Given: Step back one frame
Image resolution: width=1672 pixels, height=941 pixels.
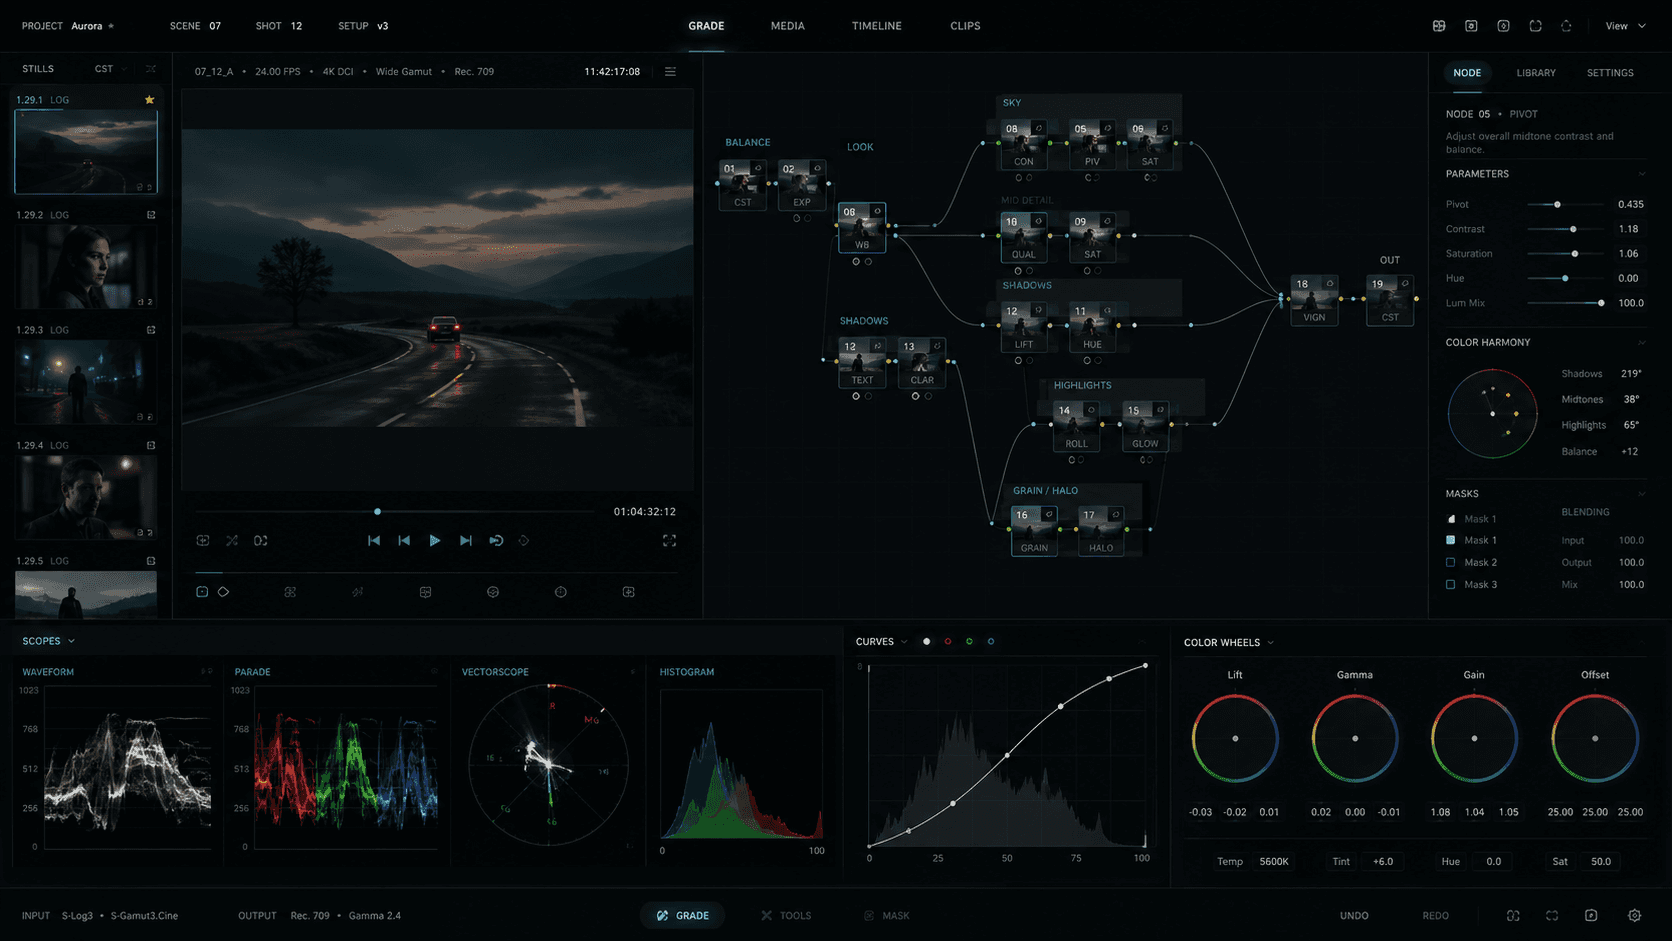Looking at the screenshot, I should (404, 540).
